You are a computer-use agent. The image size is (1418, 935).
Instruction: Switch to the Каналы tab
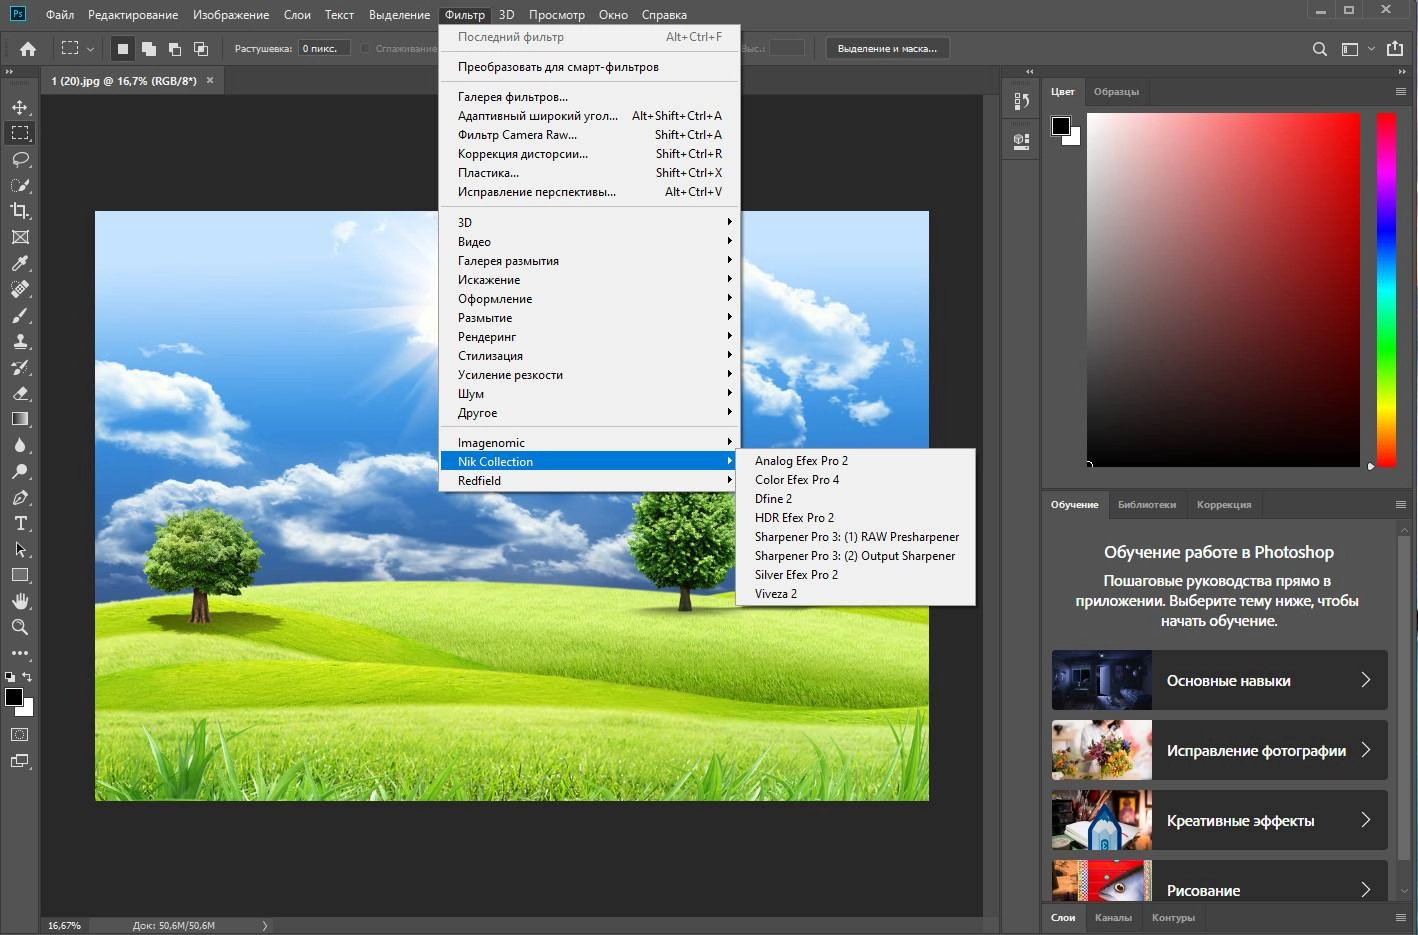point(1113,917)
